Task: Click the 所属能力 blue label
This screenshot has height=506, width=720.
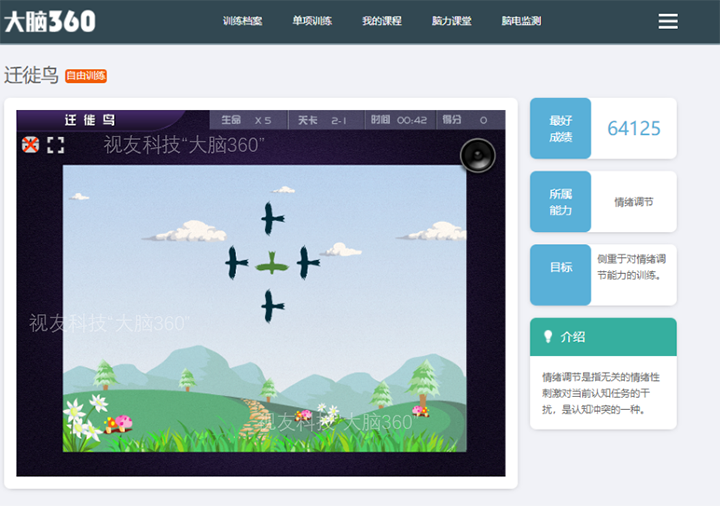Action: [x=560, y=202]
